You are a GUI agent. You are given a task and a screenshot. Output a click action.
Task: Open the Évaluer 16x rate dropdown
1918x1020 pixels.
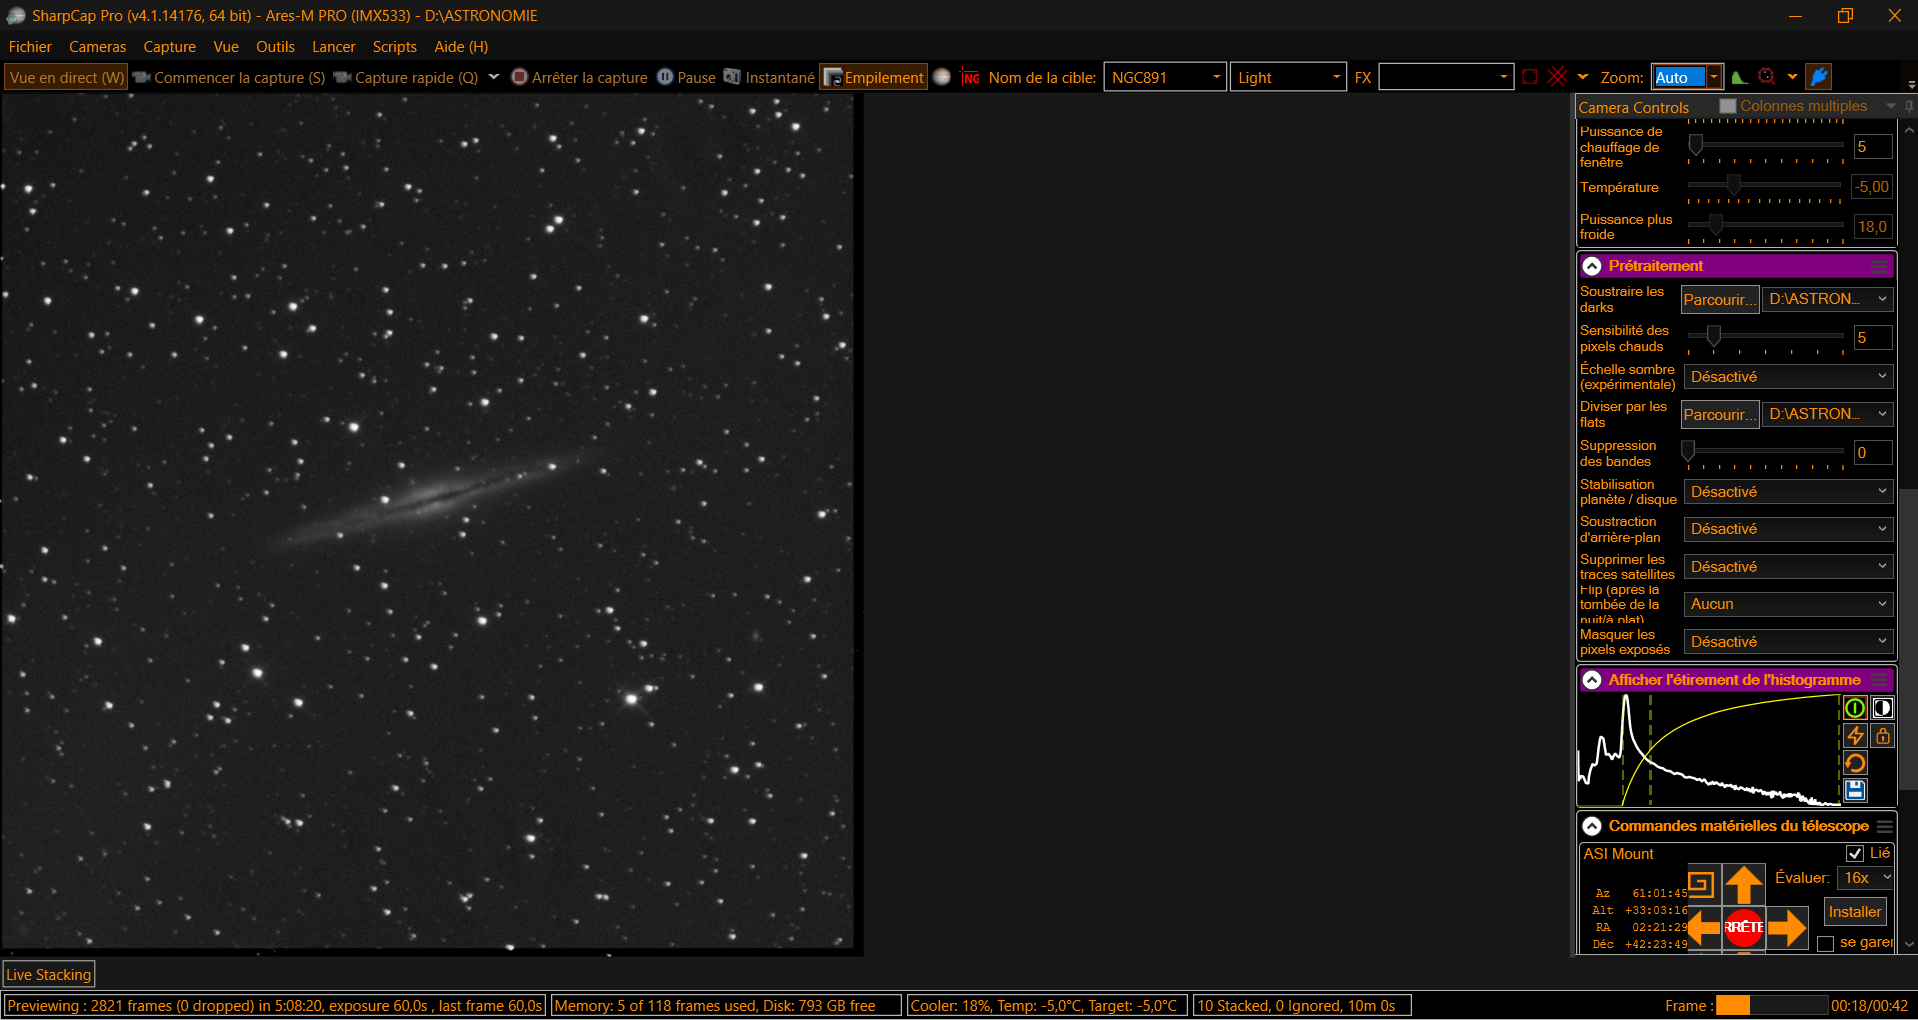point(1866,878)
